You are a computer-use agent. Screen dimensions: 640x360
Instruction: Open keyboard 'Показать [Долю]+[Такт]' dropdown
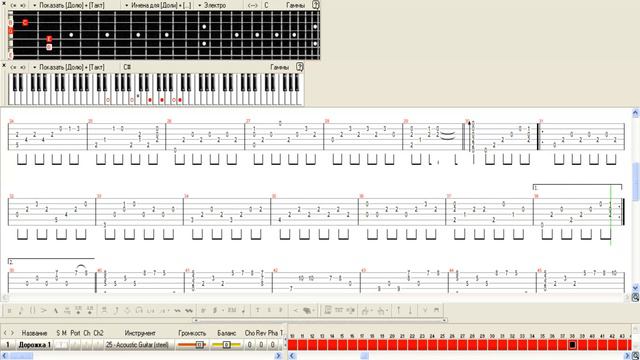tap(68, 67)
